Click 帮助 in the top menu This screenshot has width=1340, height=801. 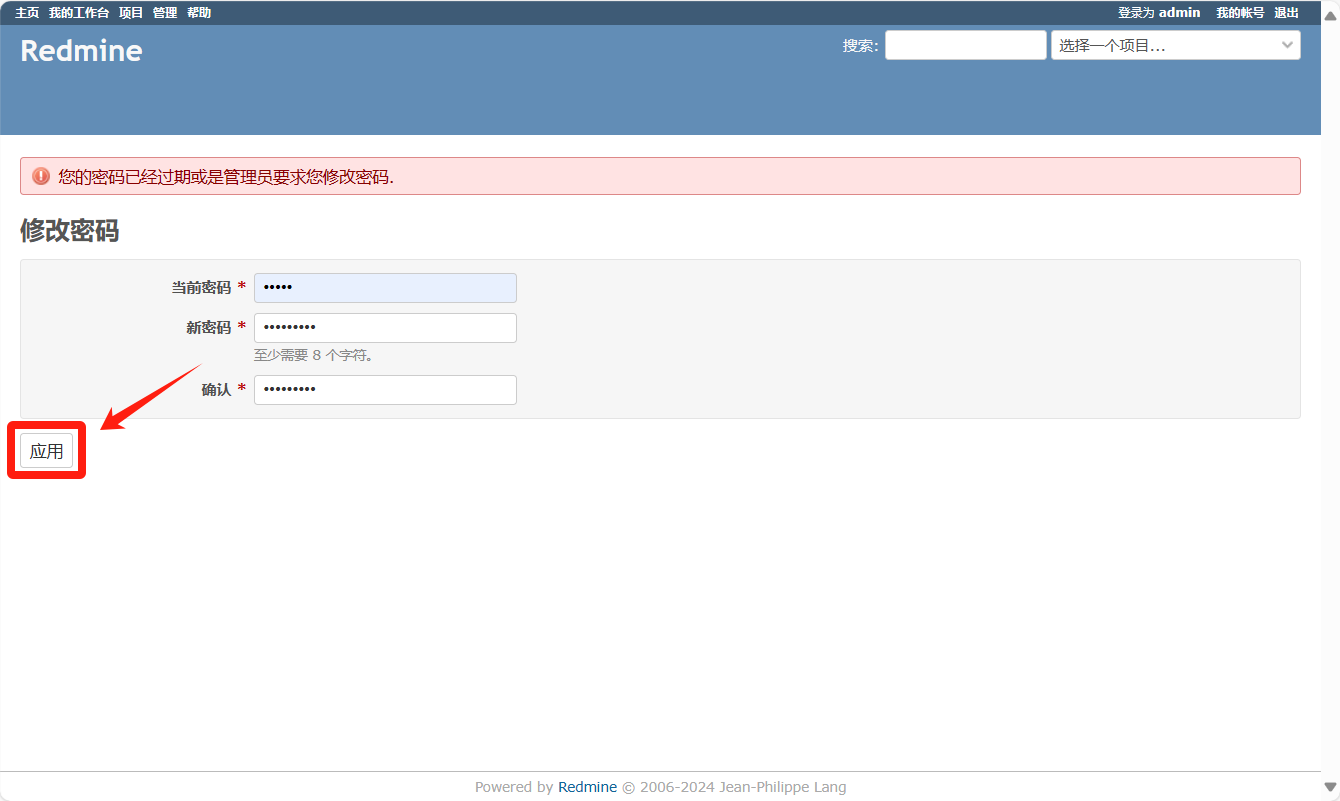[x=199, y=13]
